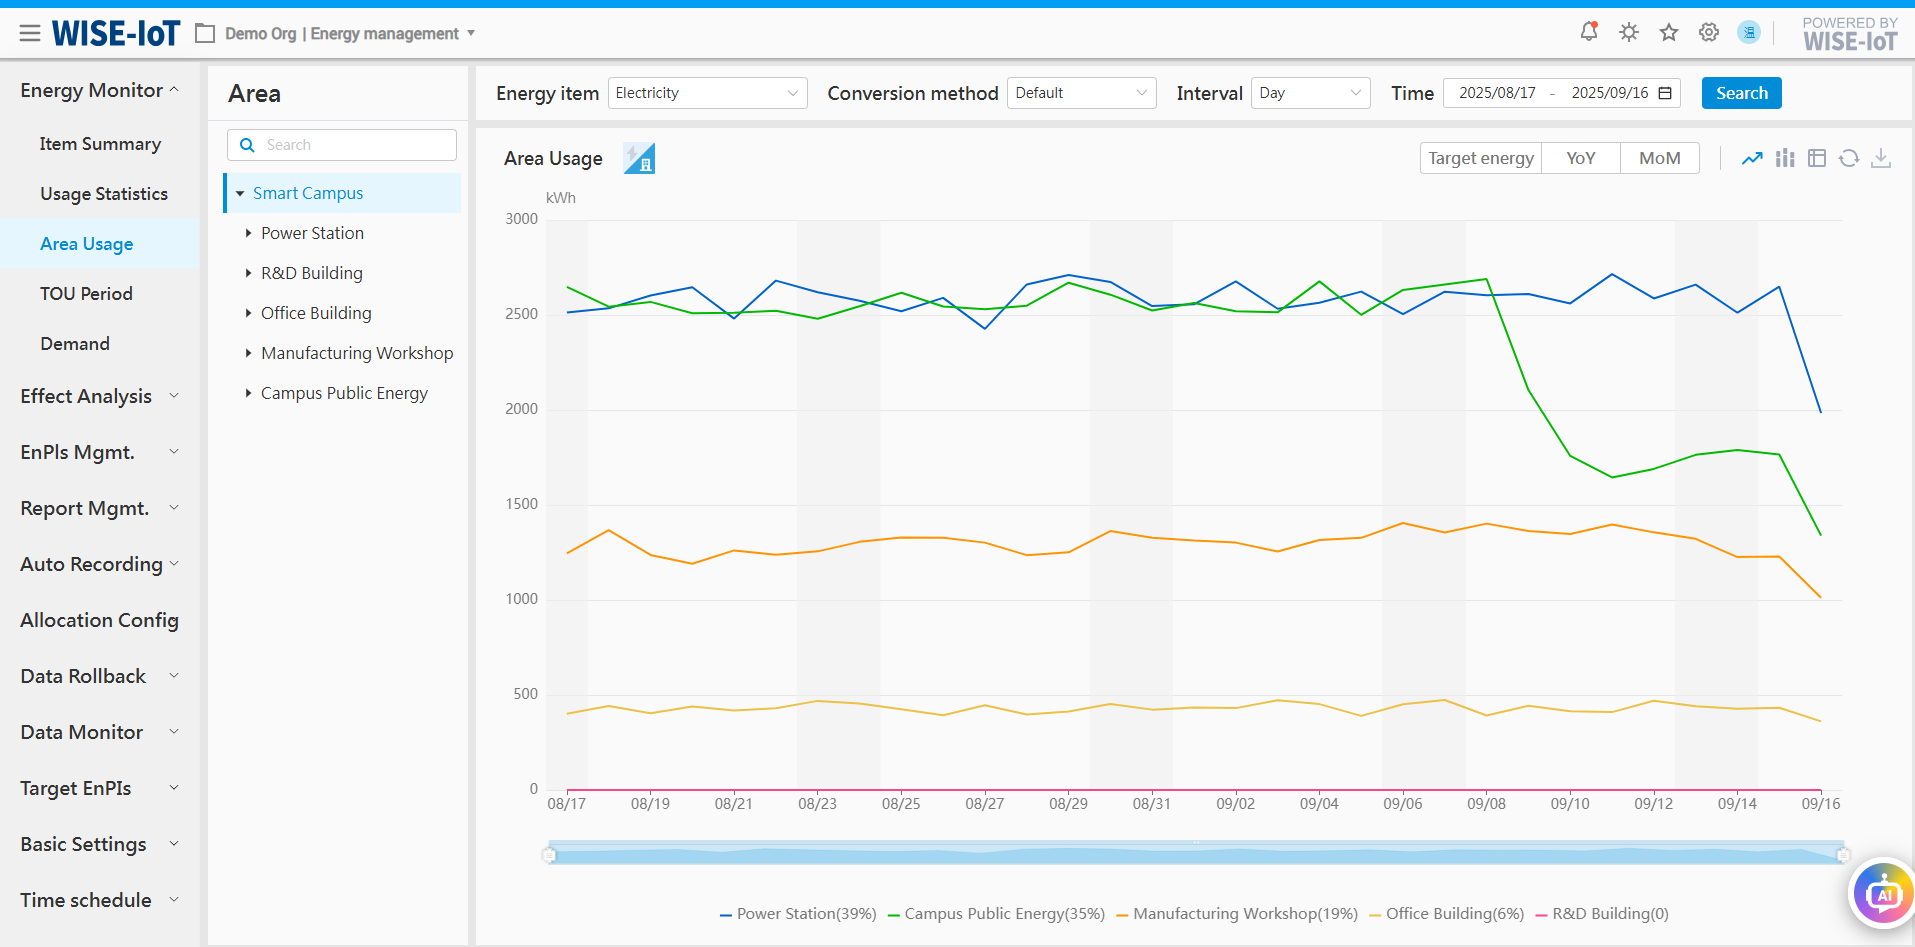Click the sun theme icon
The height and width of the screenshot is (947, 1915).
click(x=1629, y=32)
